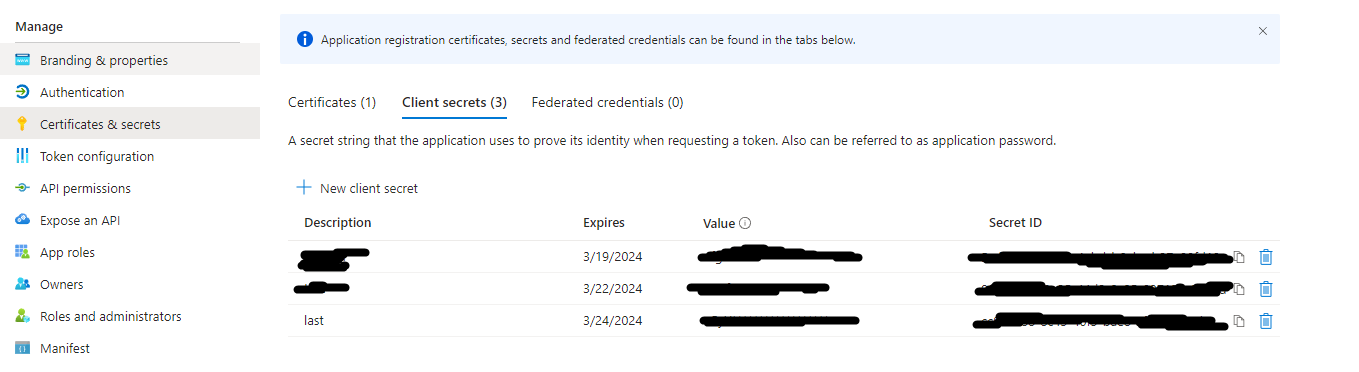Dismiss the information banner
The image size is (1359, 372).
click(x=1263, y=31)
